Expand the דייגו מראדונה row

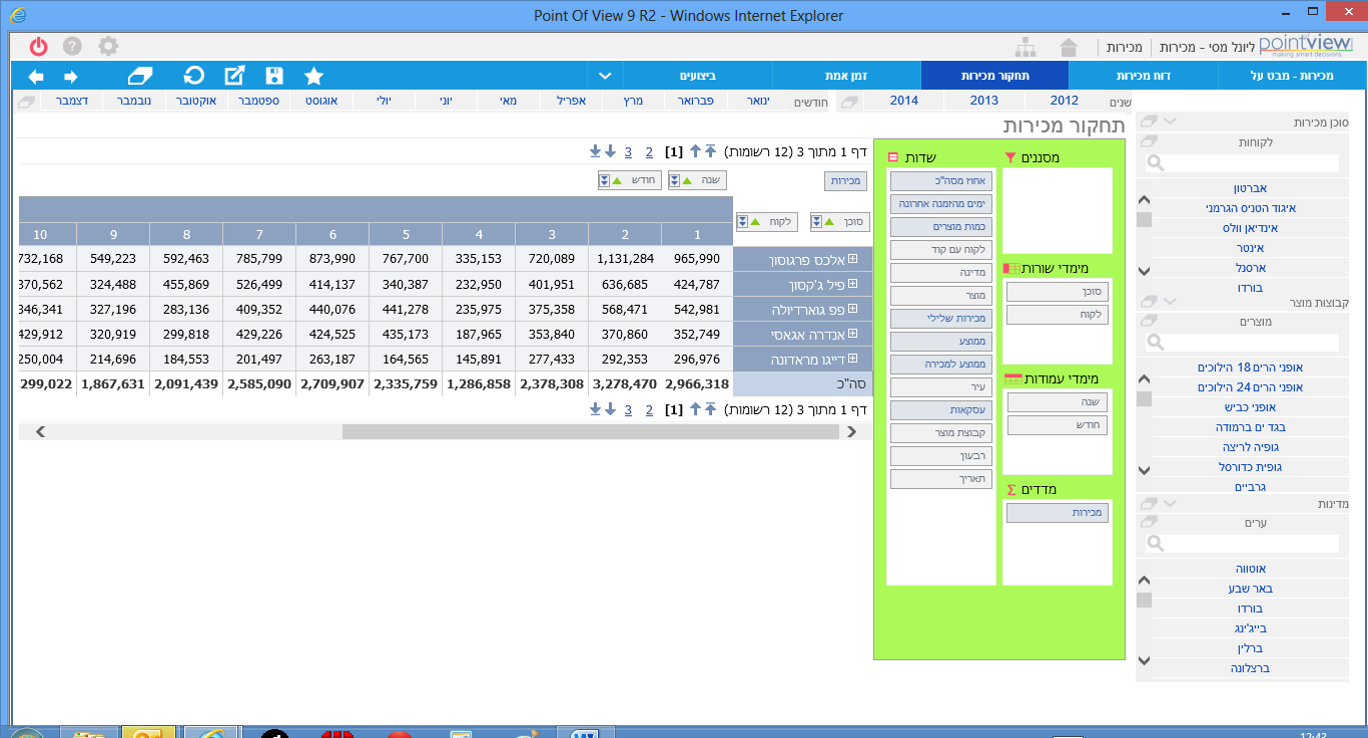click(853, 359)
